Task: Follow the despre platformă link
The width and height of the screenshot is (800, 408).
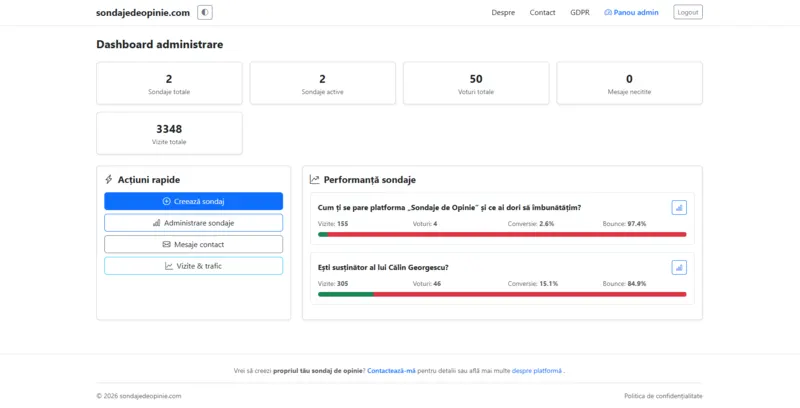Action: tap(537, 371)
